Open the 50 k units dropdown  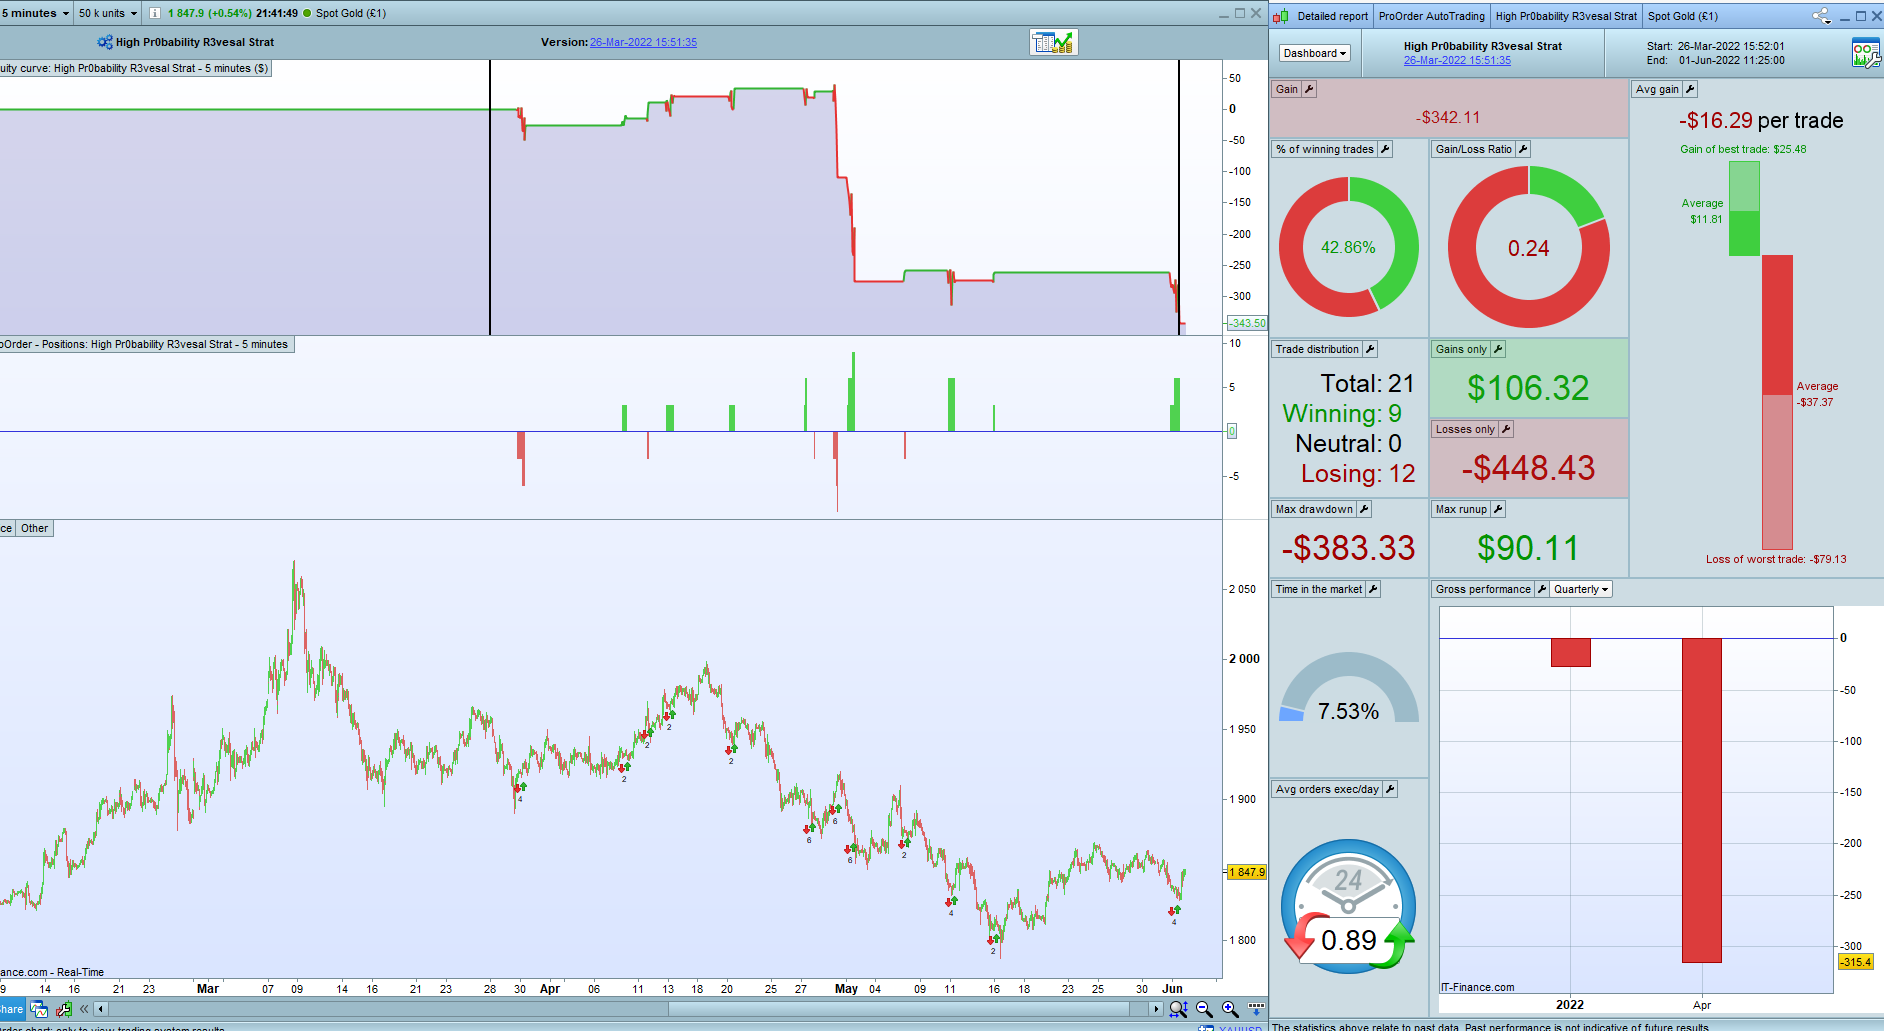coord(108,13)
